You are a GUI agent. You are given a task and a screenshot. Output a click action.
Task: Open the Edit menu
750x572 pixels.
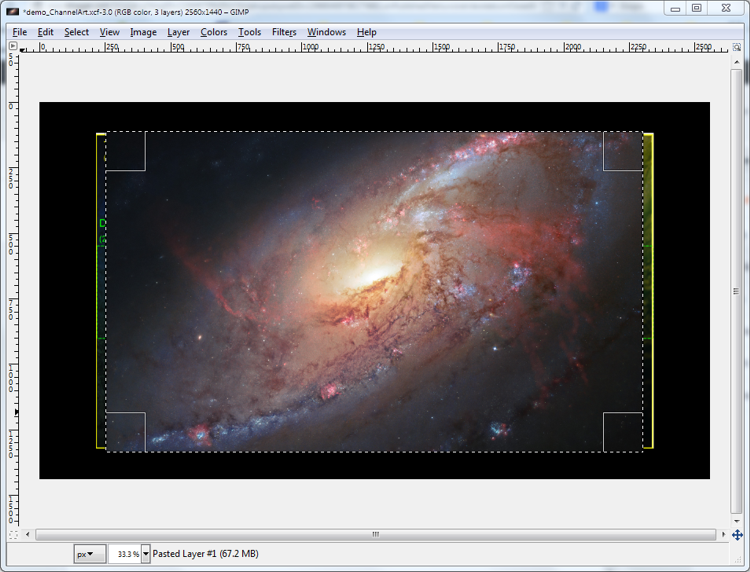(x=45, y=32)
